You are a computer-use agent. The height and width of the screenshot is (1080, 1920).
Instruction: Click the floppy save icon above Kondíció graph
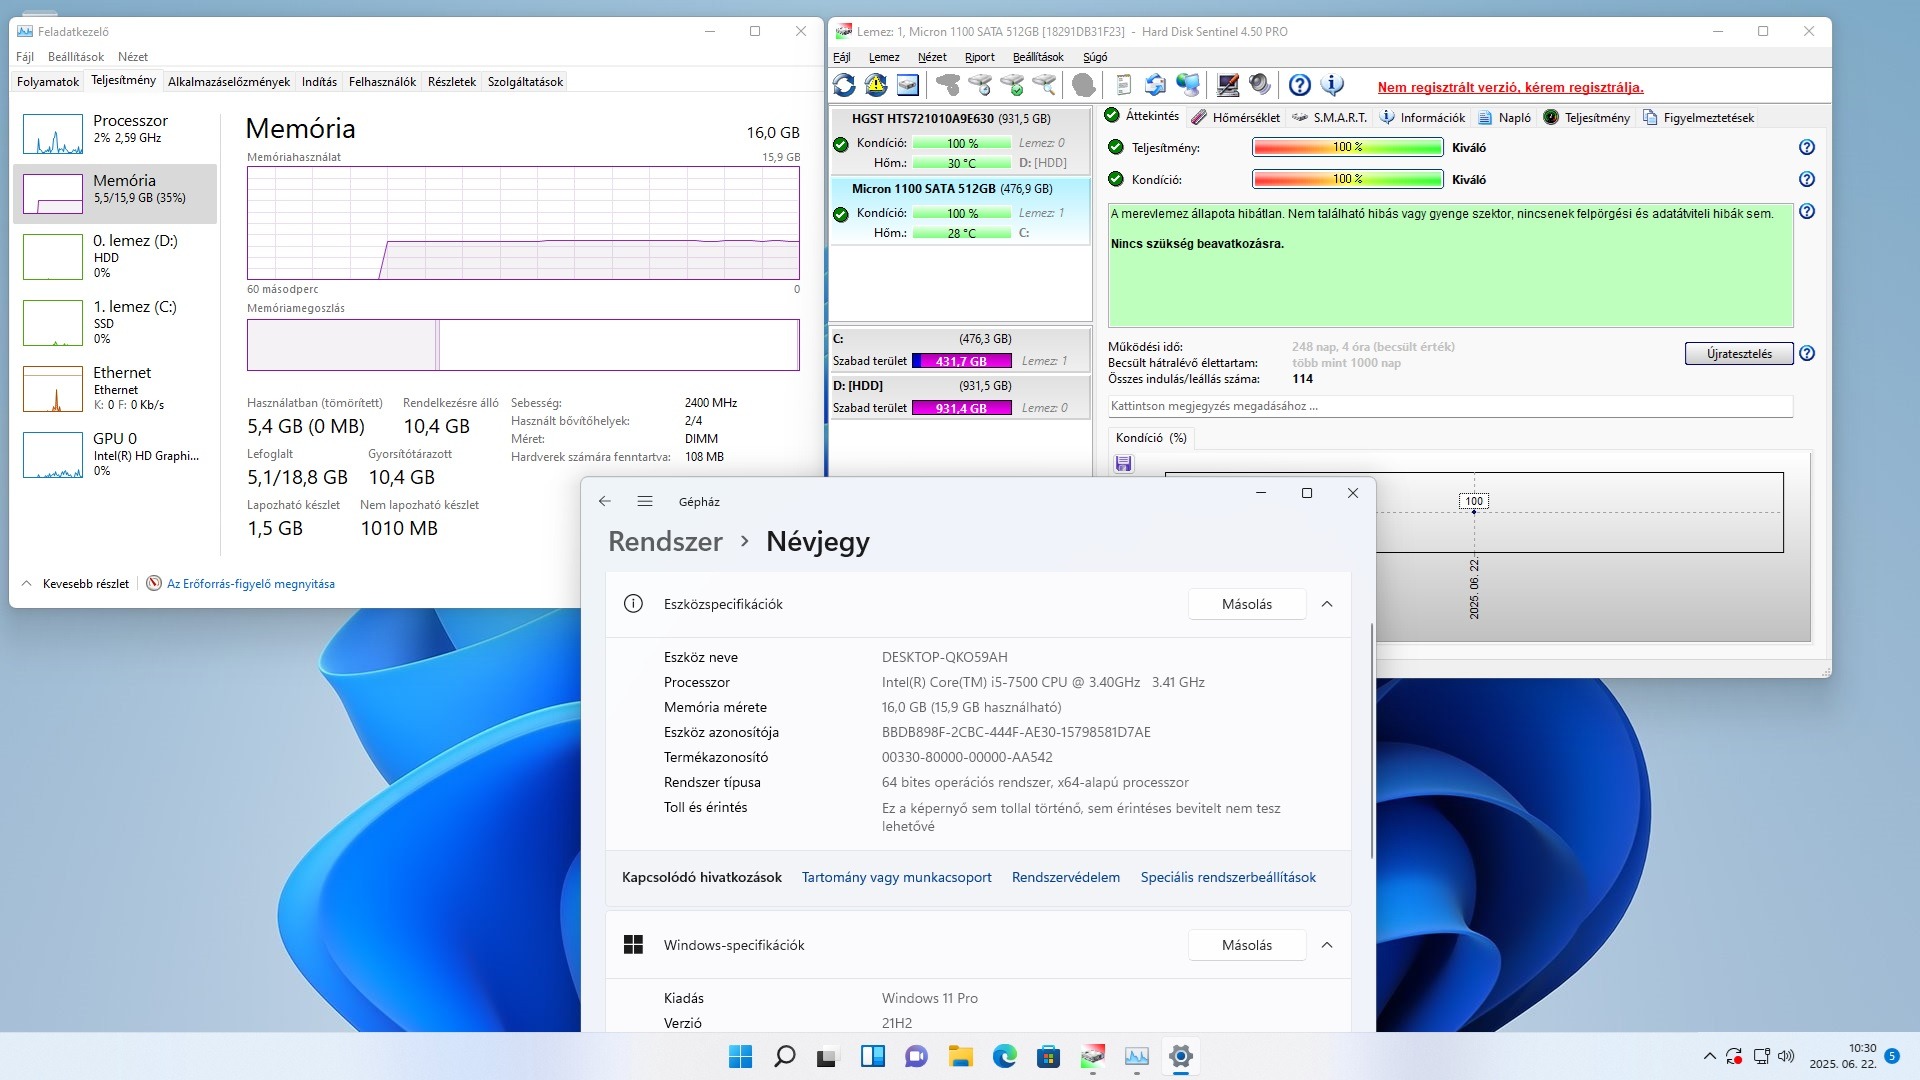[x=1123, y=464]
